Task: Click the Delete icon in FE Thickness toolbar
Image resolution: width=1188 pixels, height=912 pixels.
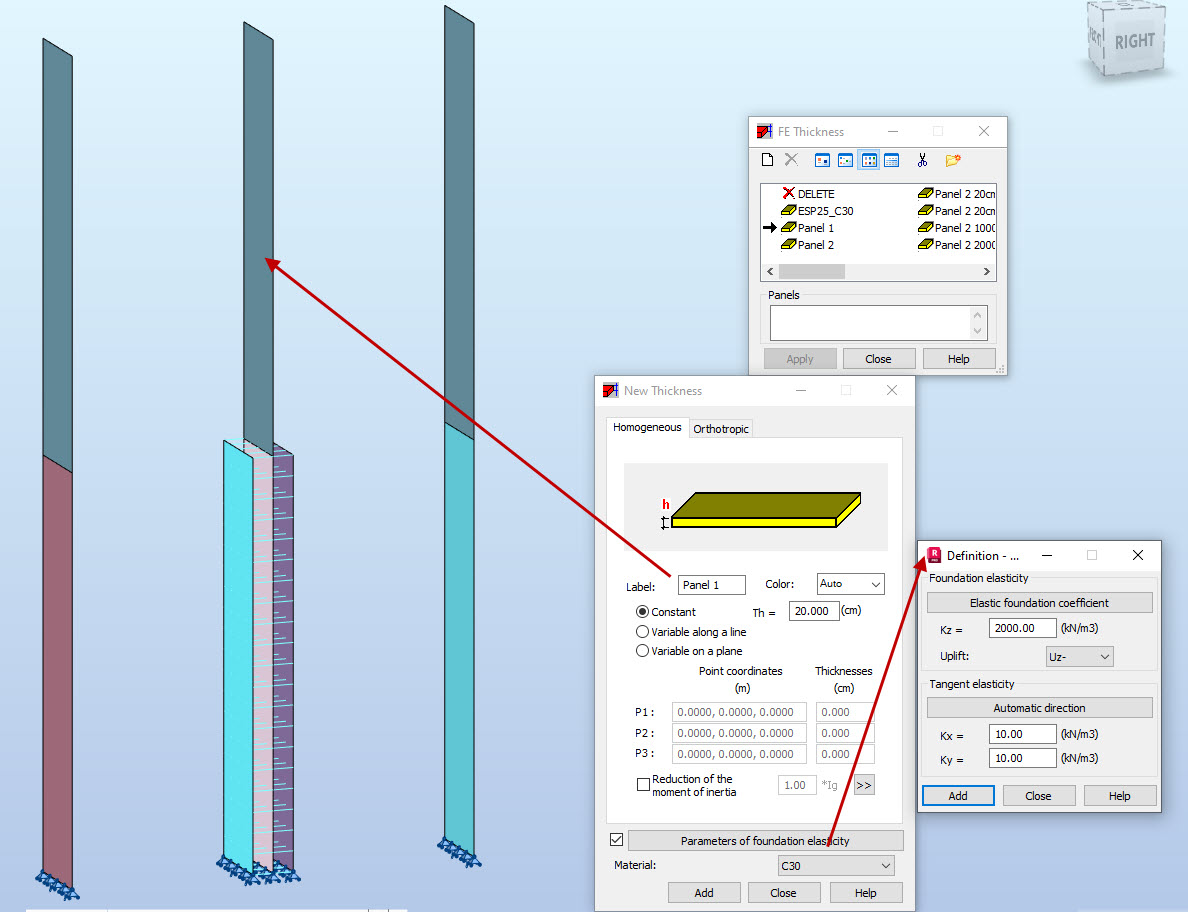Action: point(791,160)
